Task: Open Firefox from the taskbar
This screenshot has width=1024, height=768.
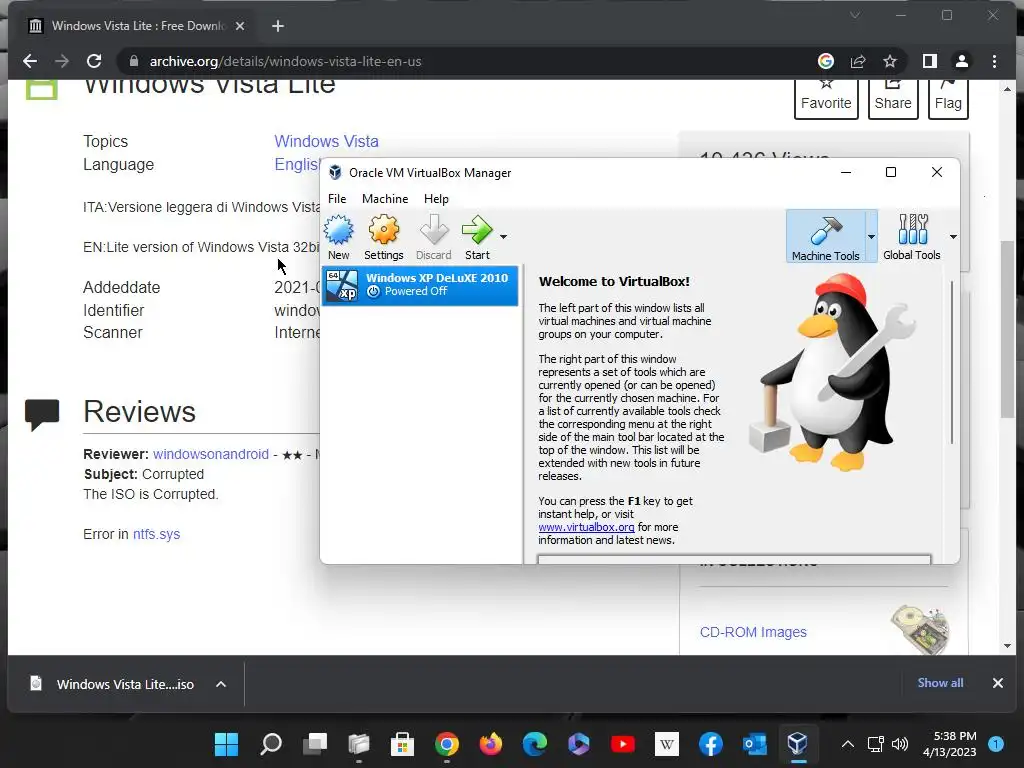Action: pyautogui.click(x=490, y=744)
